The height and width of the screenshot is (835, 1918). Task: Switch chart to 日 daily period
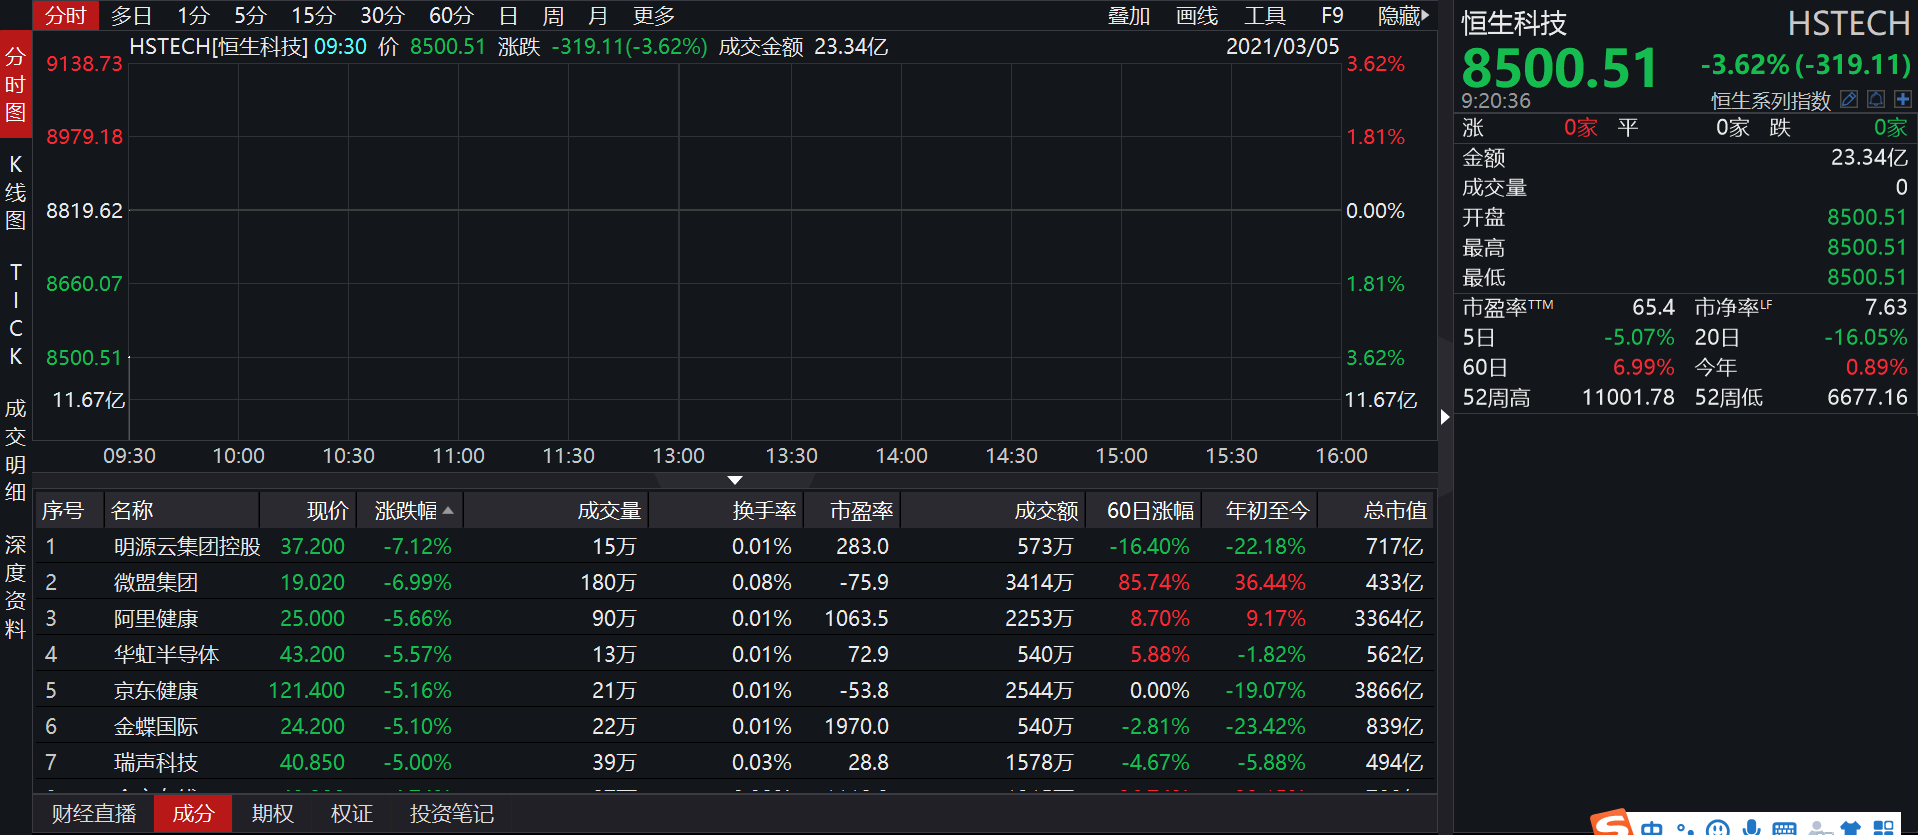[x=508, y=15]
